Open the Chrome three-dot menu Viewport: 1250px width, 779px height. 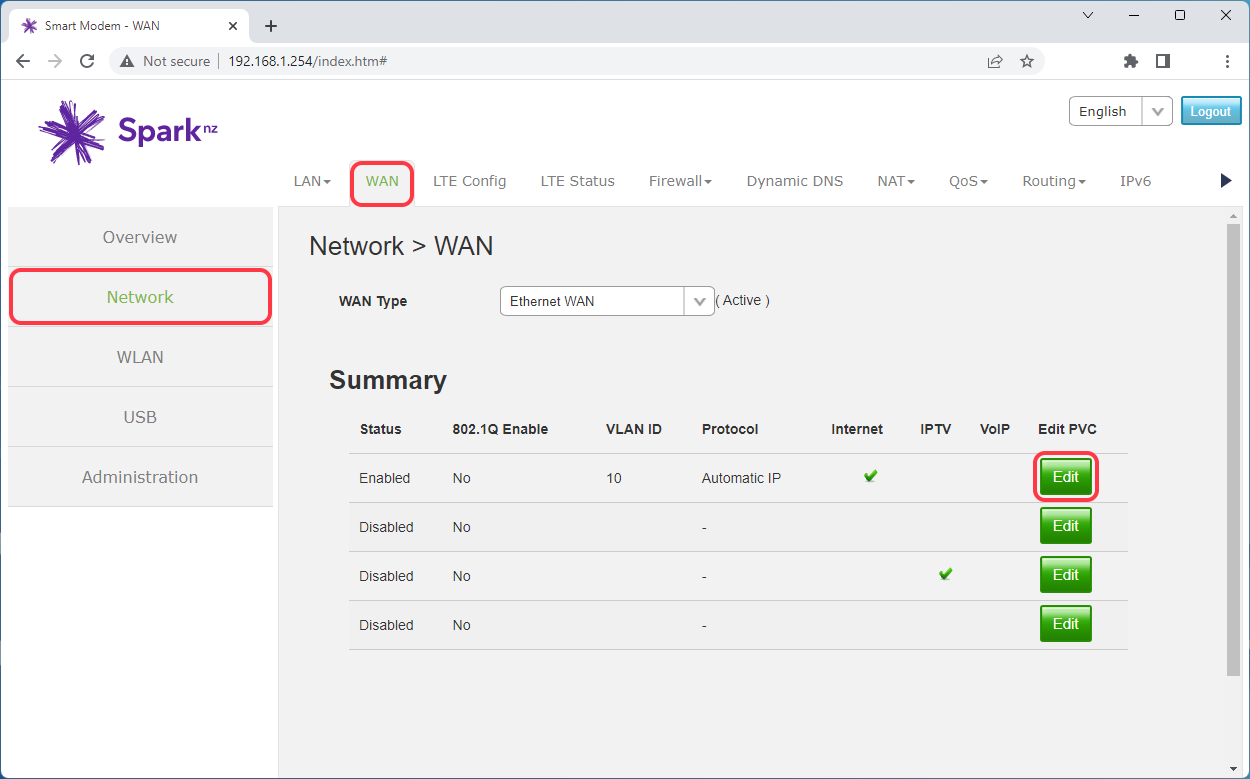[1227, 61]
